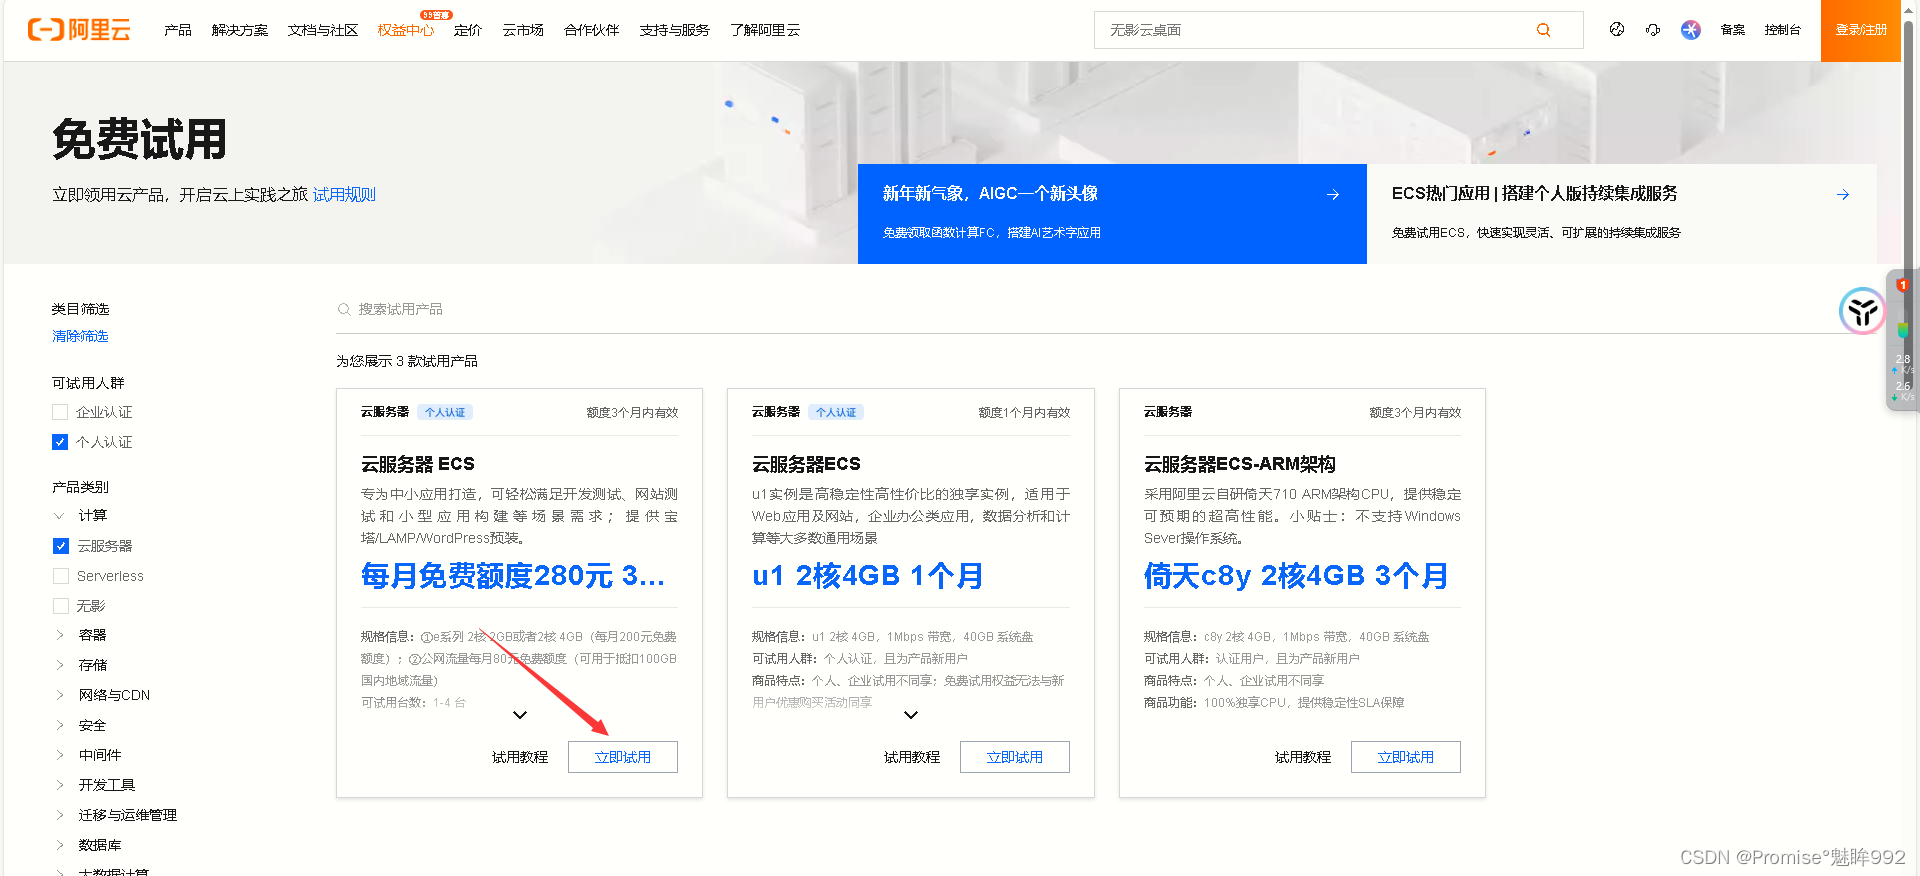Click 立即试用 on 倚天c8y card
The image size is (1920, 876).
(1406, 757)
